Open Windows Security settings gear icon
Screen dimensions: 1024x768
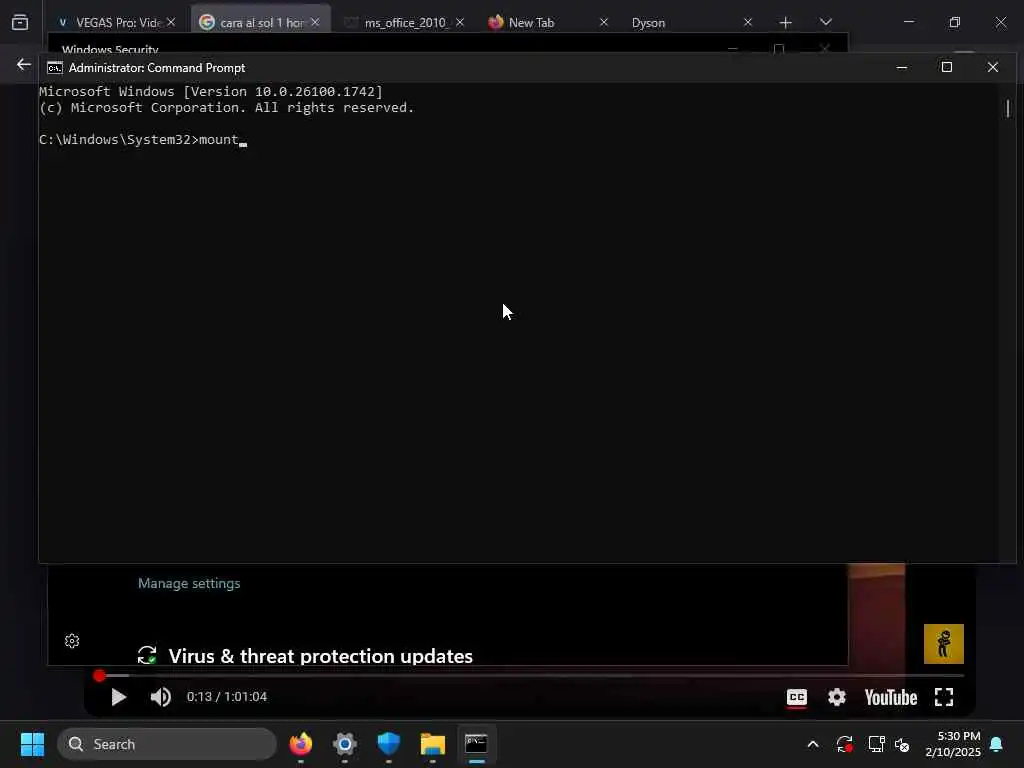pyautogui.click(x=72, y=641)
